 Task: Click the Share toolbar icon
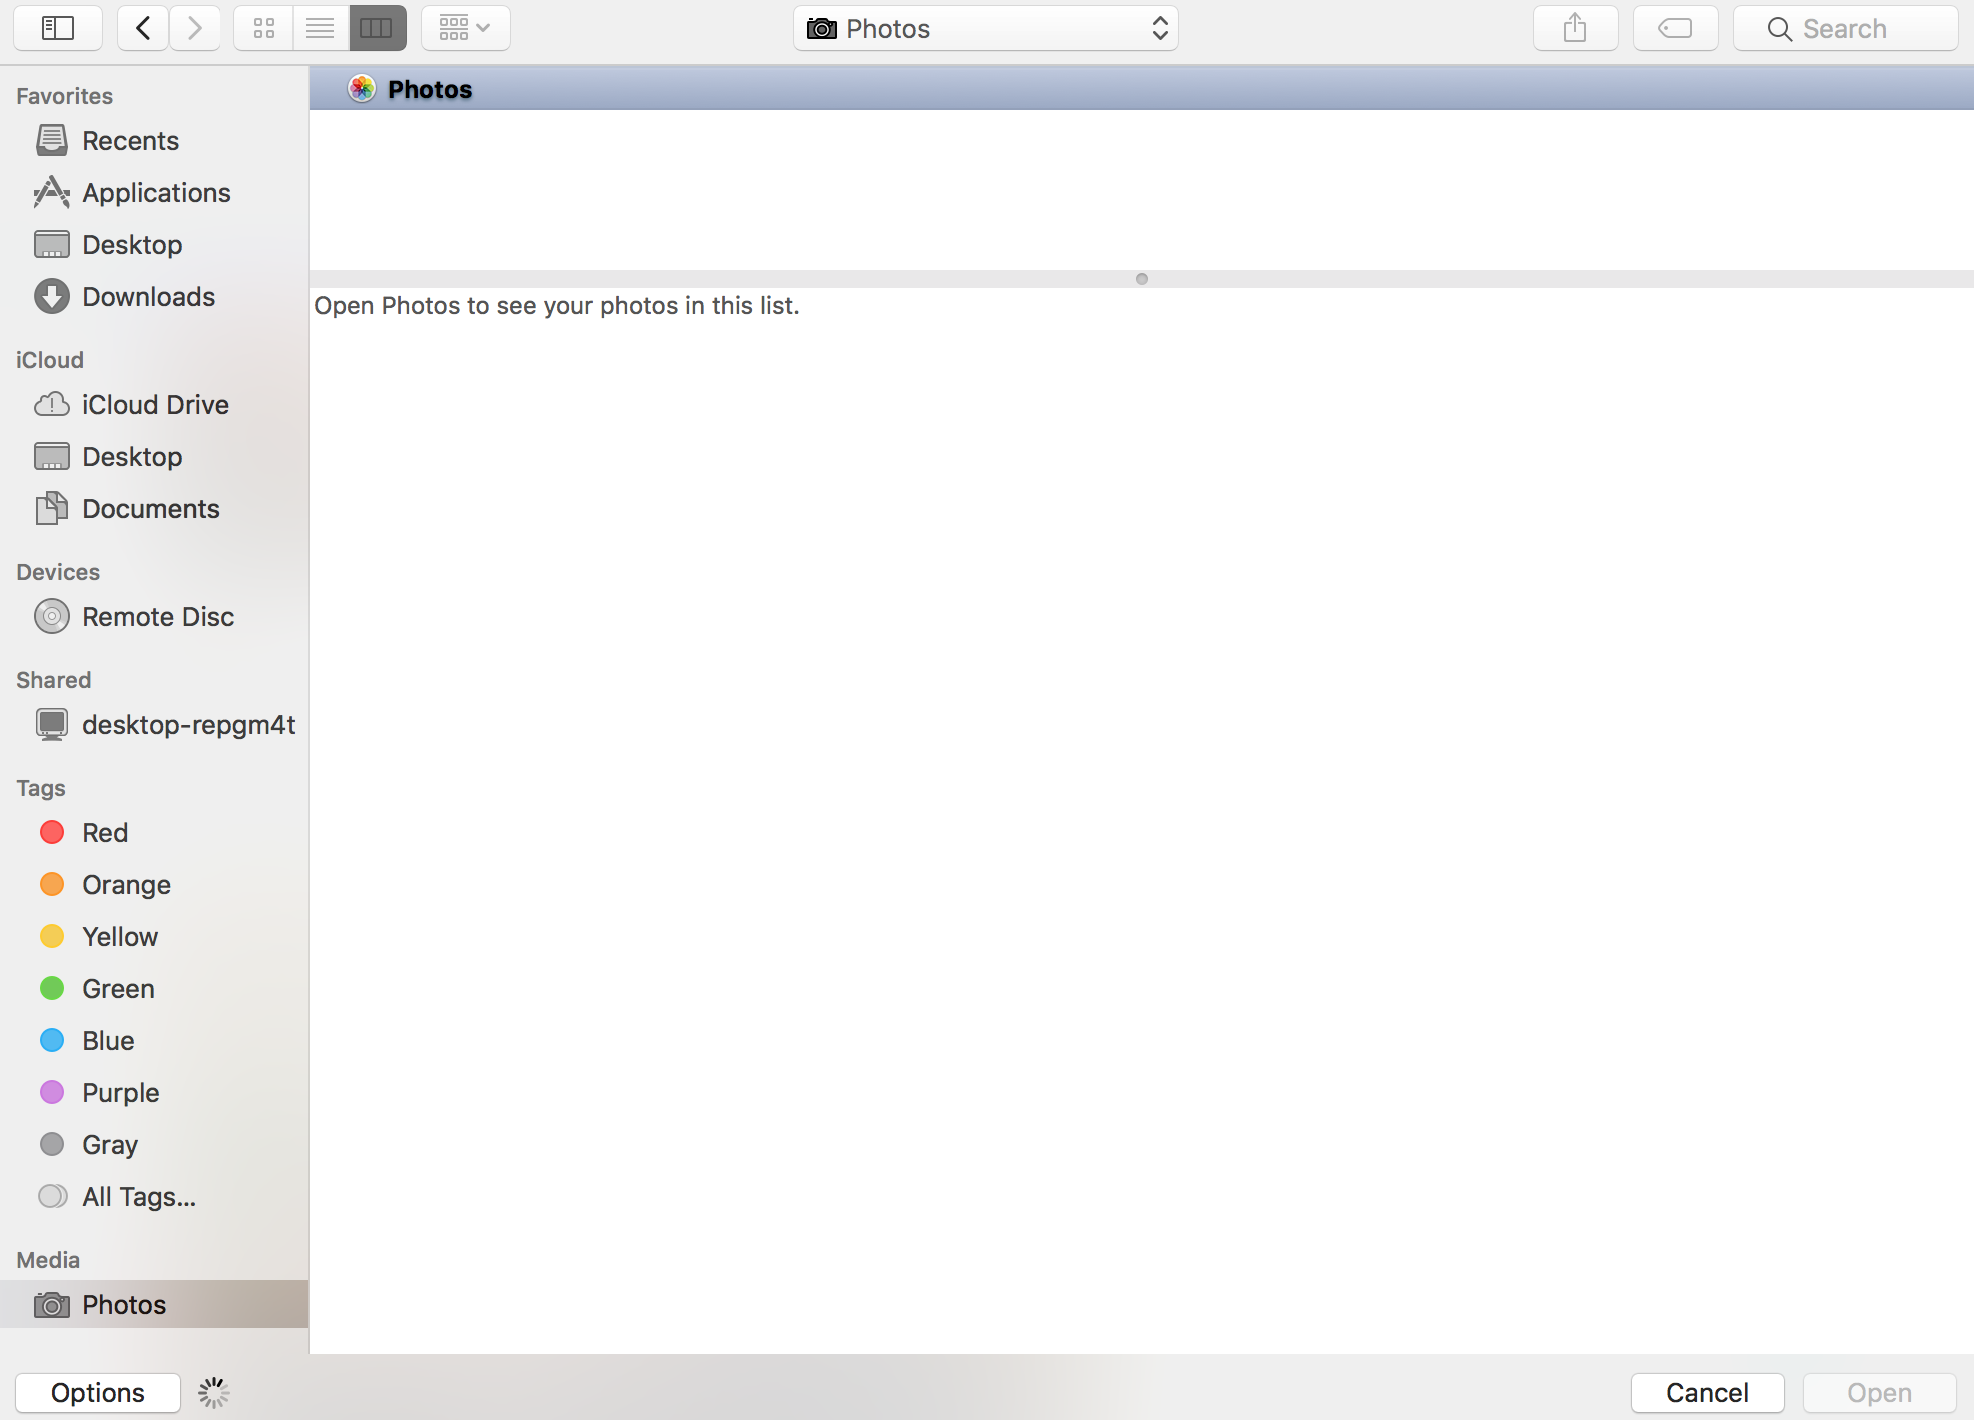point(1575,28)
